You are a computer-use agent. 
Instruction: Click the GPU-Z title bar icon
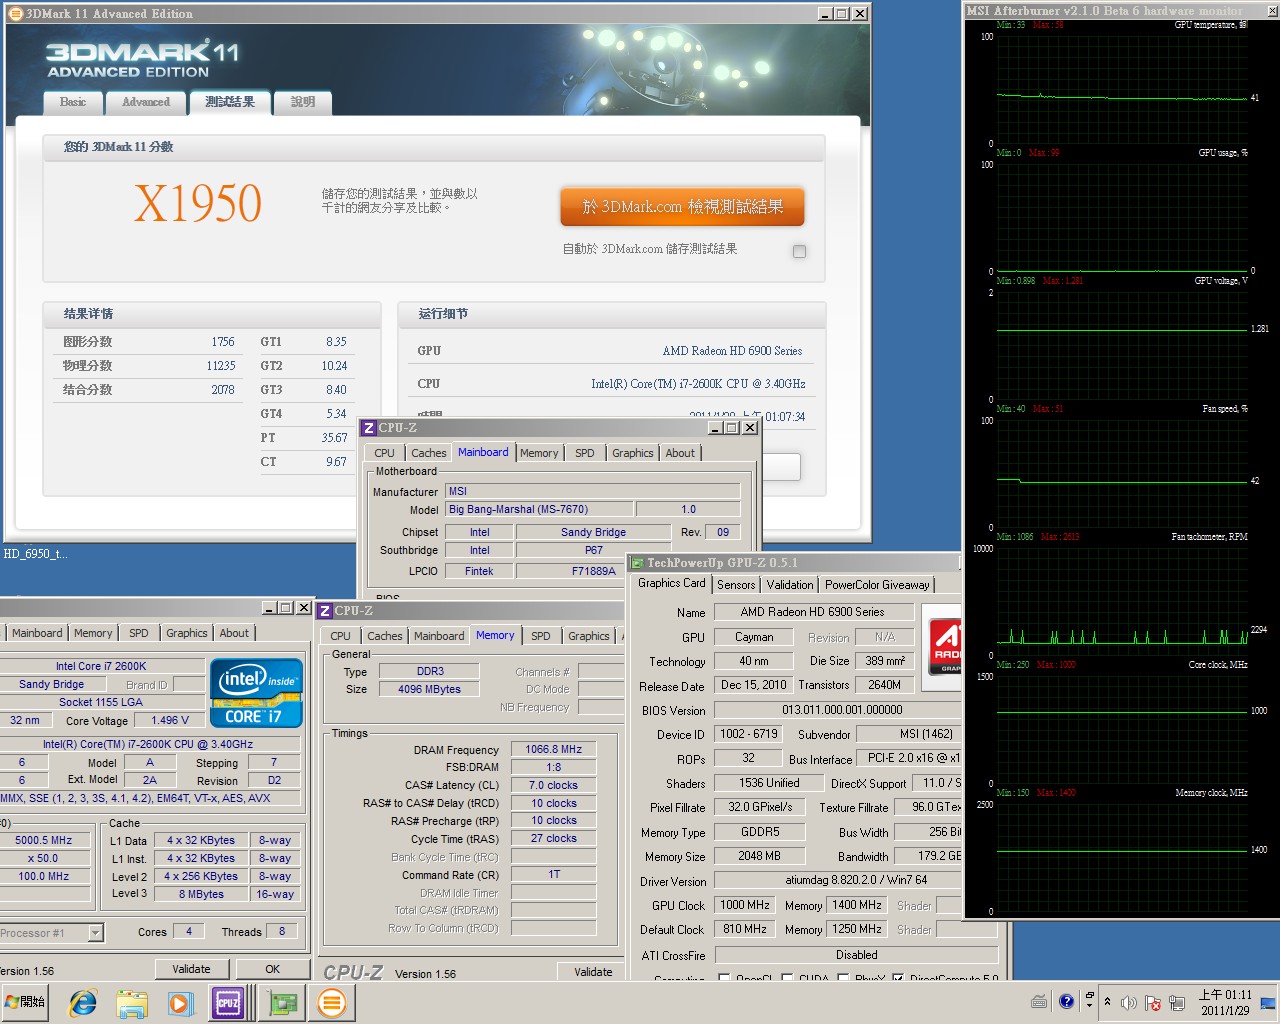637,563
